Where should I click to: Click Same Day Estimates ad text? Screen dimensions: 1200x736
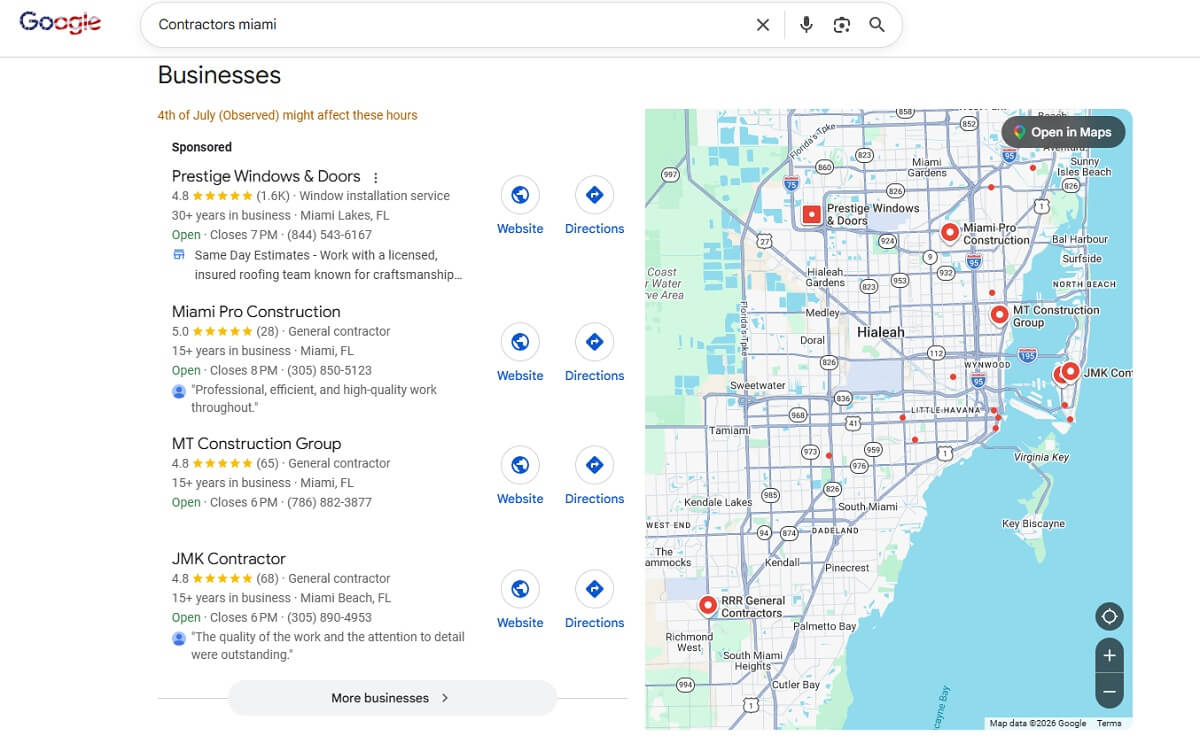[329, 265]
